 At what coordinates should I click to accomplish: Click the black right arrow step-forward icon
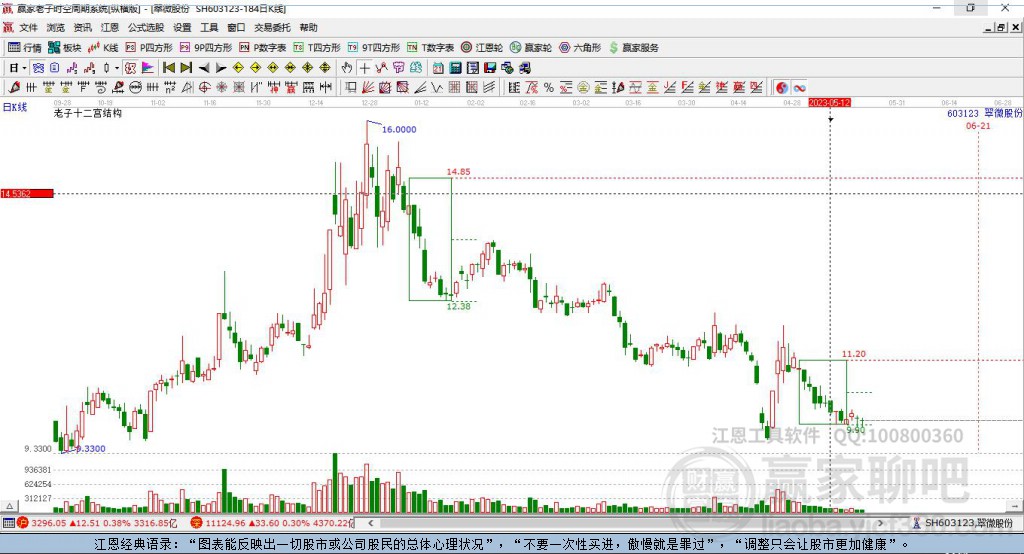pyautogui.click(x=221, y=68)
